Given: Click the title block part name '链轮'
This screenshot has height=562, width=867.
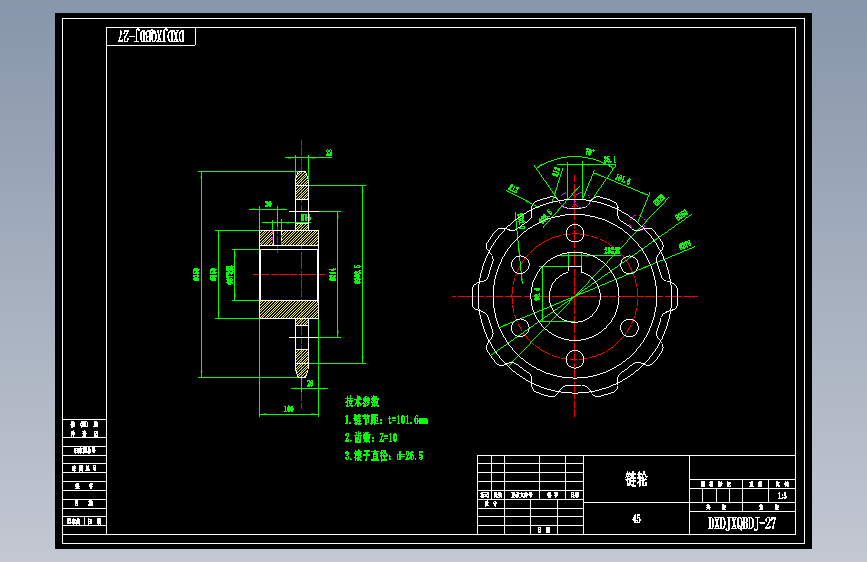Looking at the screenshot, I should tap(636, 479).
